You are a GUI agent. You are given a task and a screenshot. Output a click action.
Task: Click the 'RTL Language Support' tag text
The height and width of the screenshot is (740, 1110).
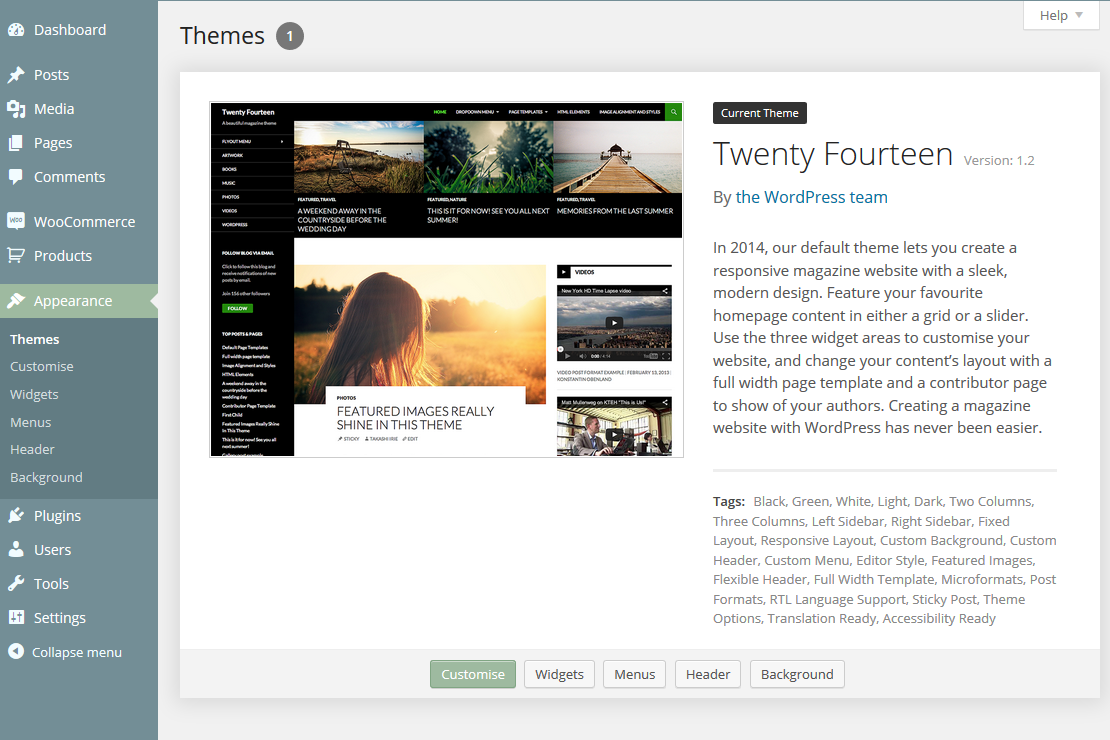(837, 599)
